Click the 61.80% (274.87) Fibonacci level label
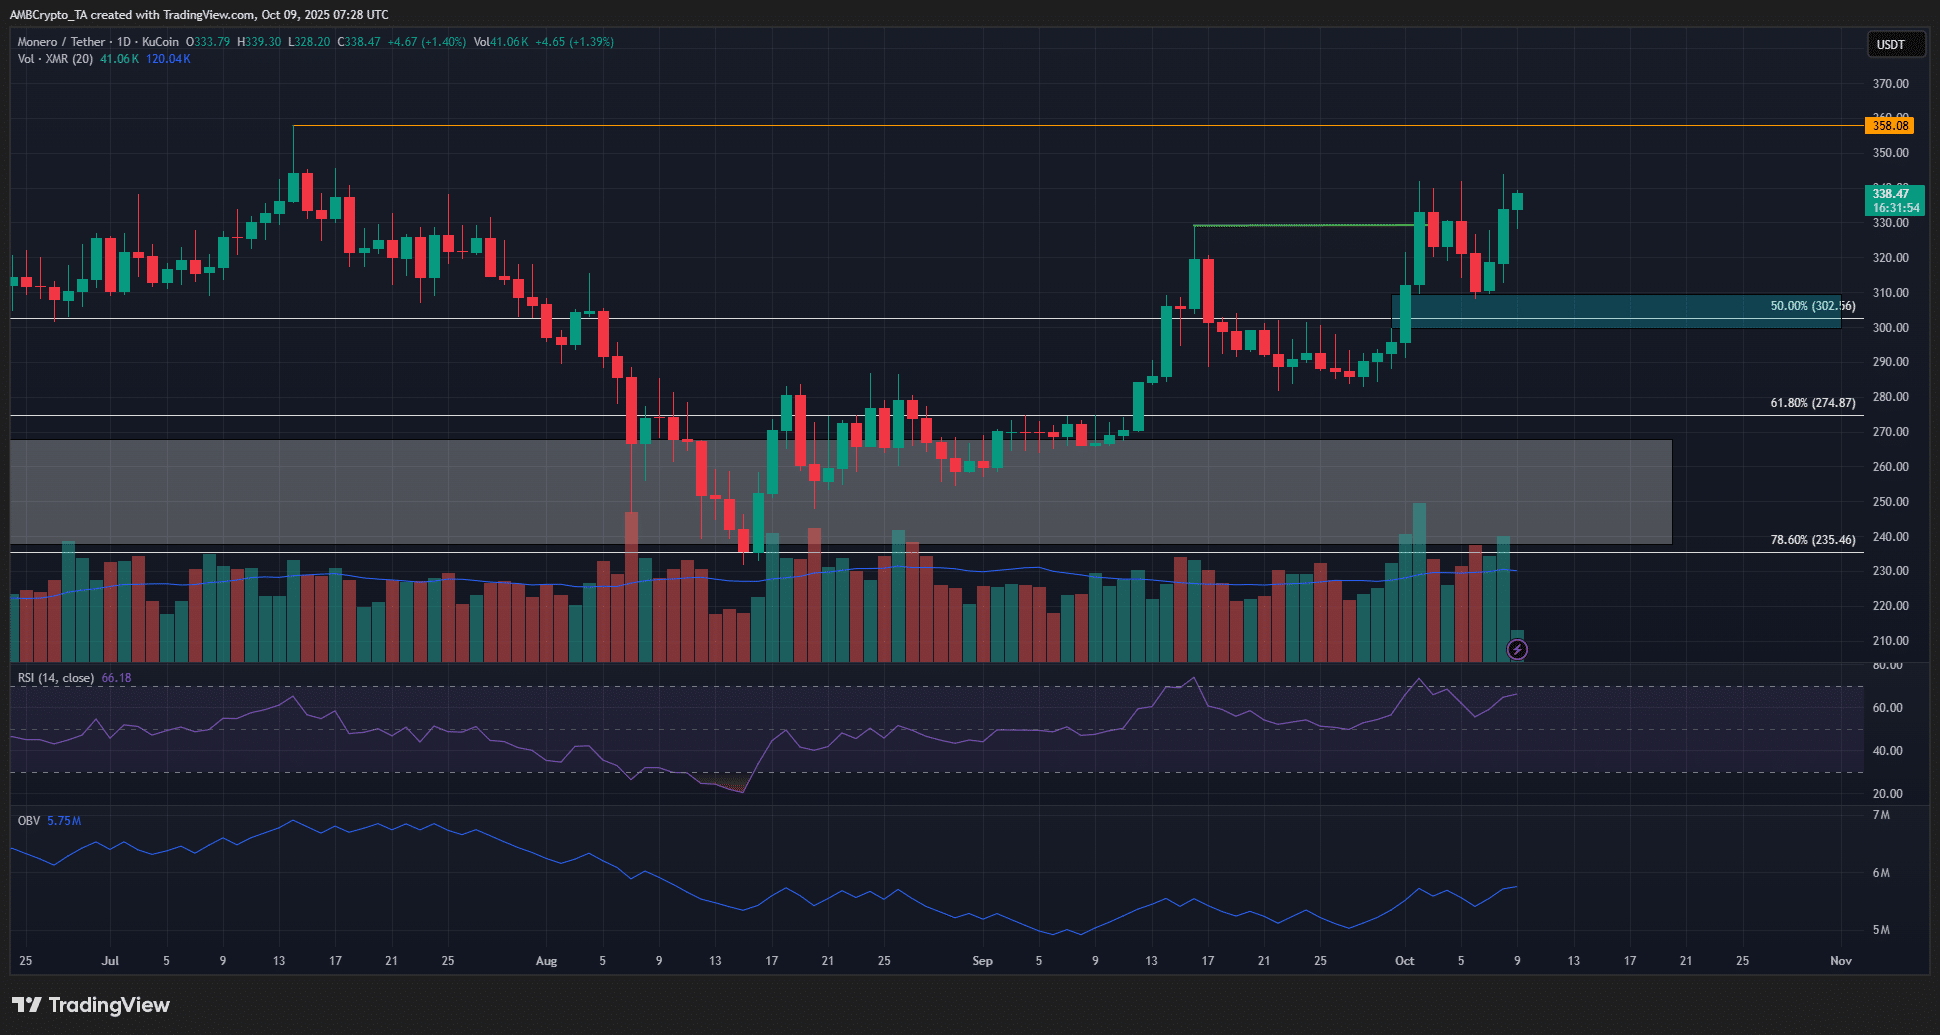This screenshot has height=1035, width=1940. (x=1811, y=403)
